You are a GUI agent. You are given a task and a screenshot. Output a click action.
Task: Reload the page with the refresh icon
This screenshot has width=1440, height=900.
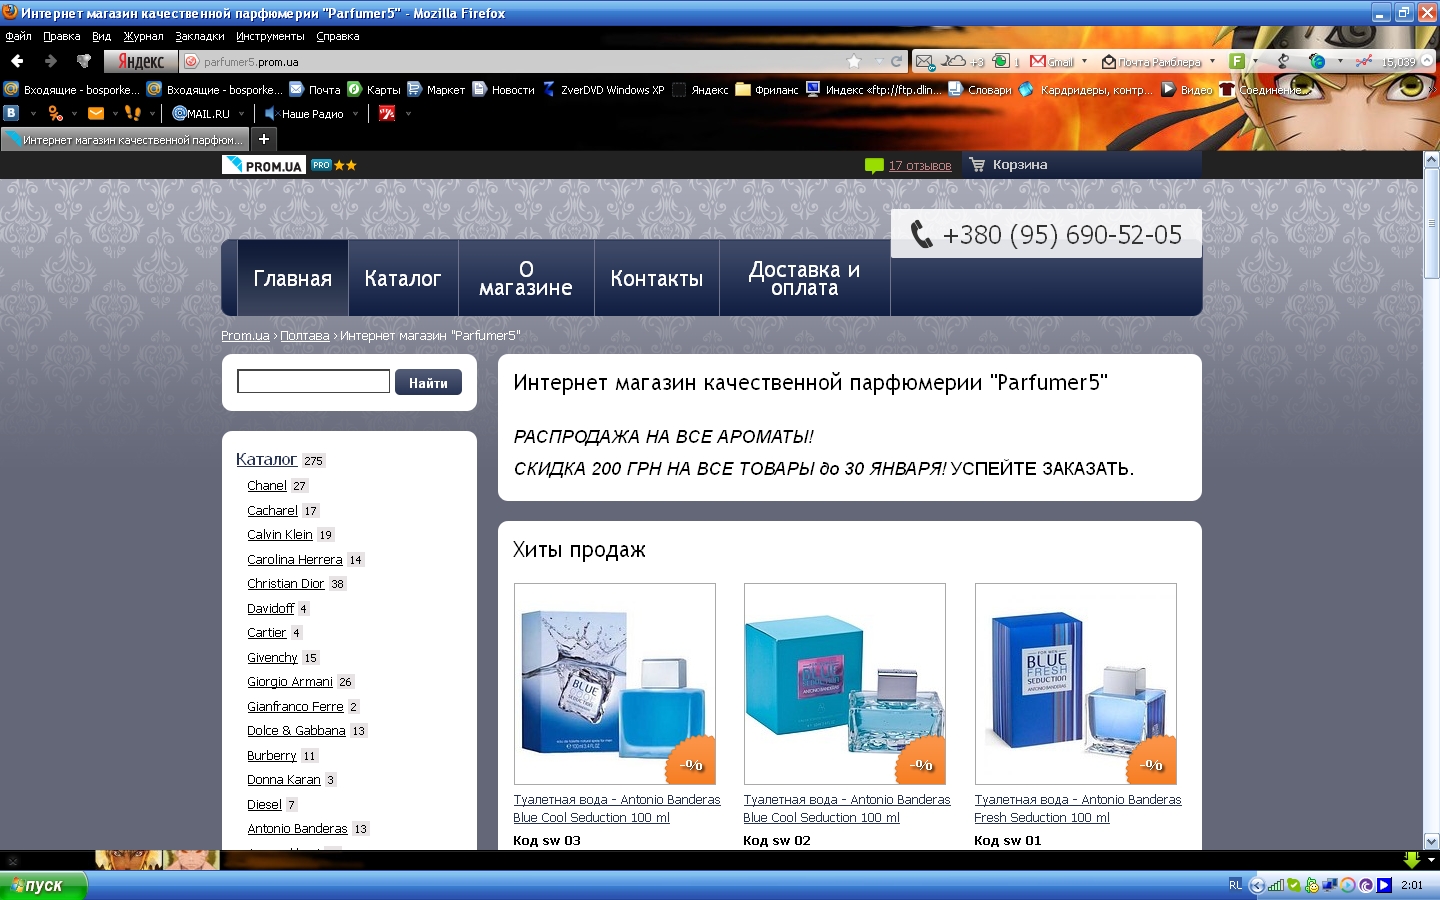[896, 62]
